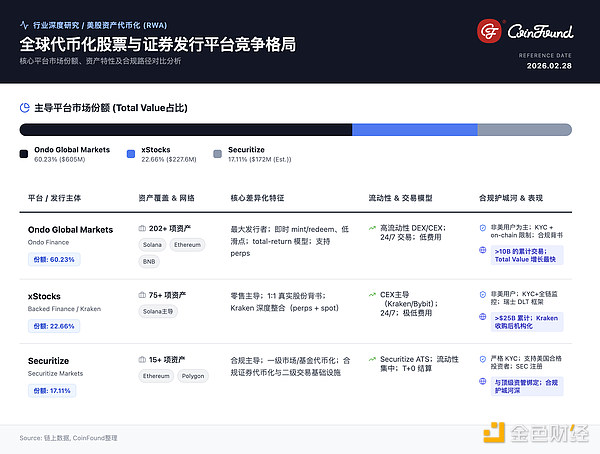600x454 pixels.
Task: Click the BNB network tag
Action: 149,259
